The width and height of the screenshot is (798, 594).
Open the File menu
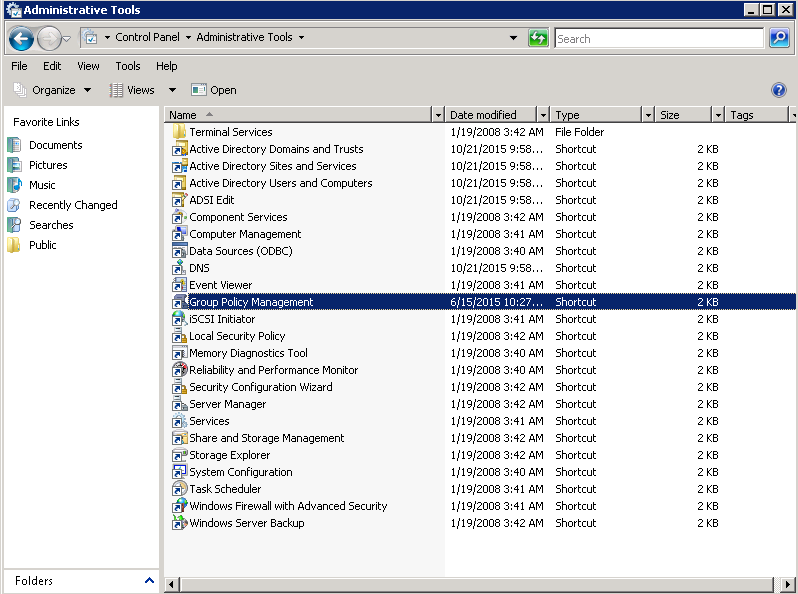tap(19, 66)
